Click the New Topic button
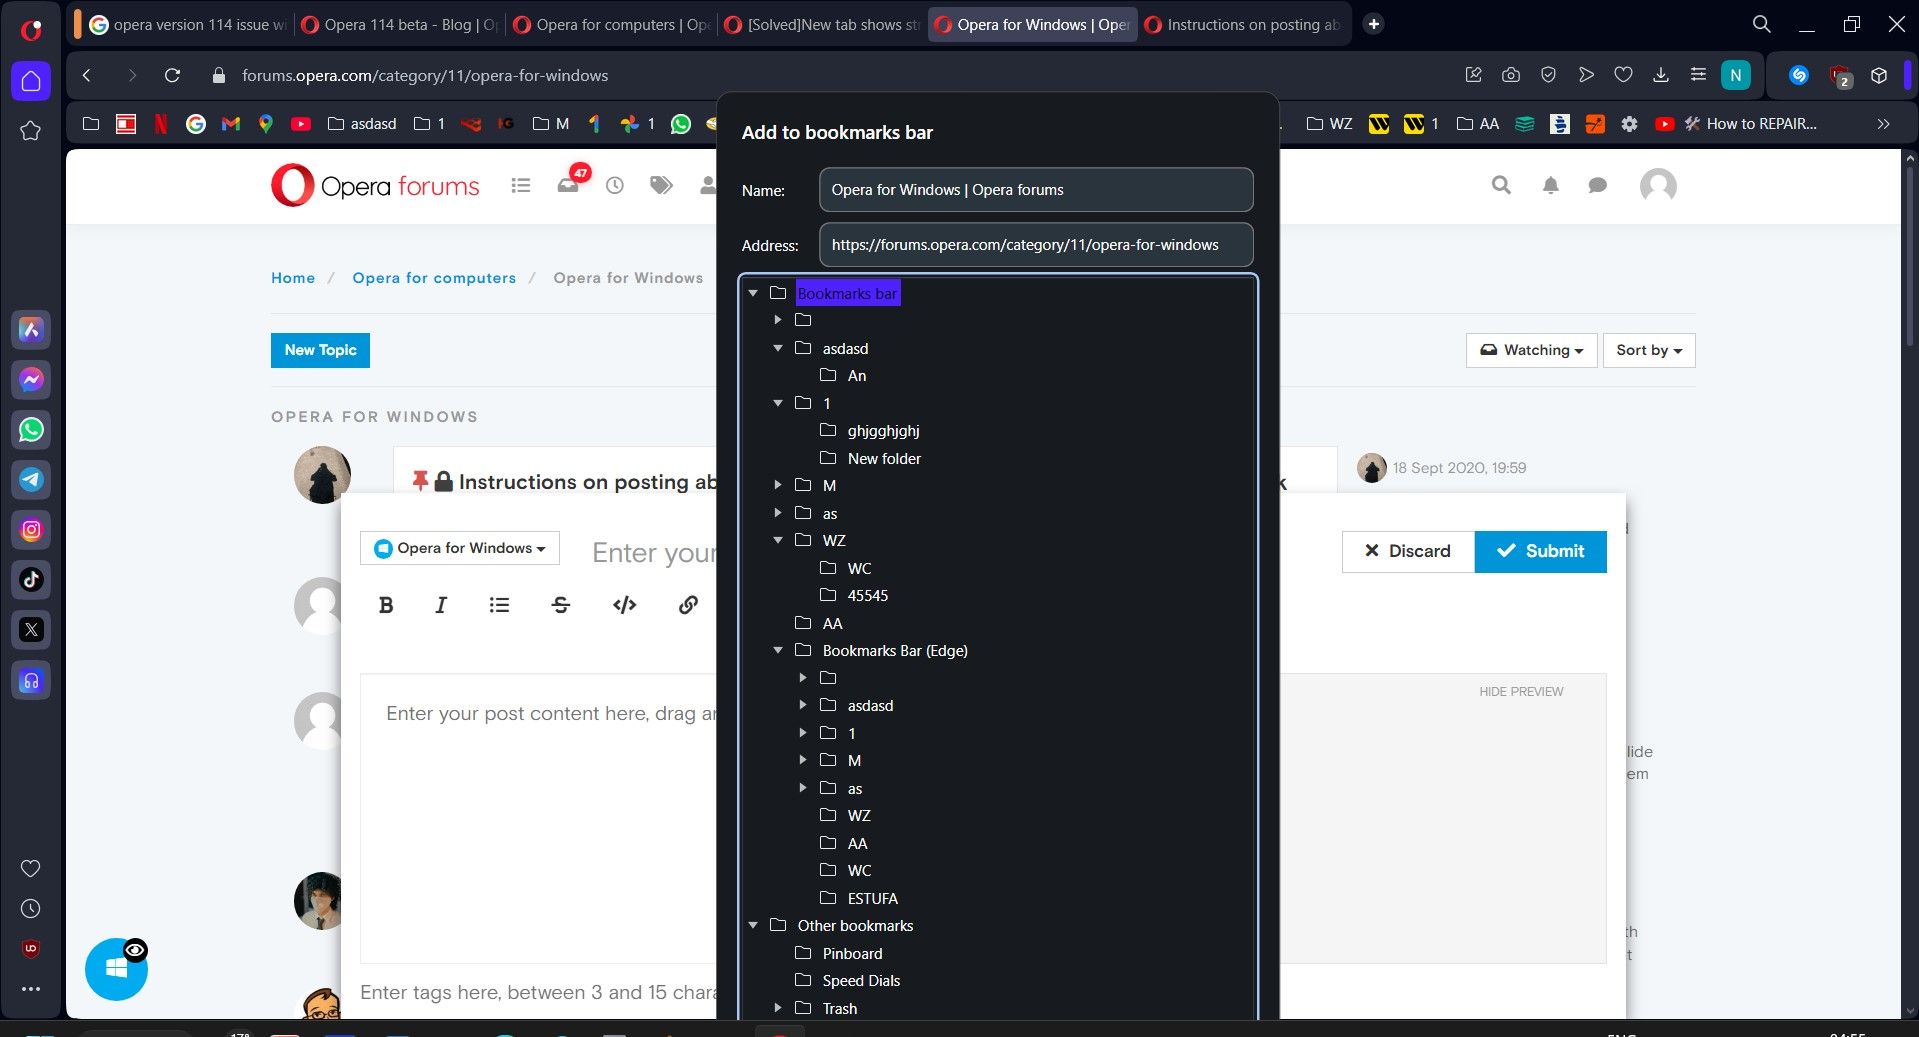This screenshot has height=1037, width=1919. click(x=320, y=350)
